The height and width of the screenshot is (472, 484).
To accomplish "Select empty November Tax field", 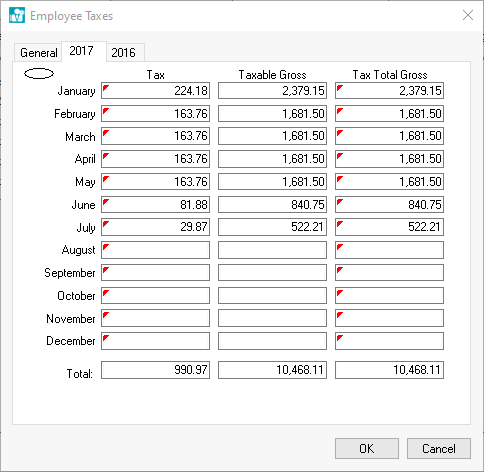I will 156,318.
